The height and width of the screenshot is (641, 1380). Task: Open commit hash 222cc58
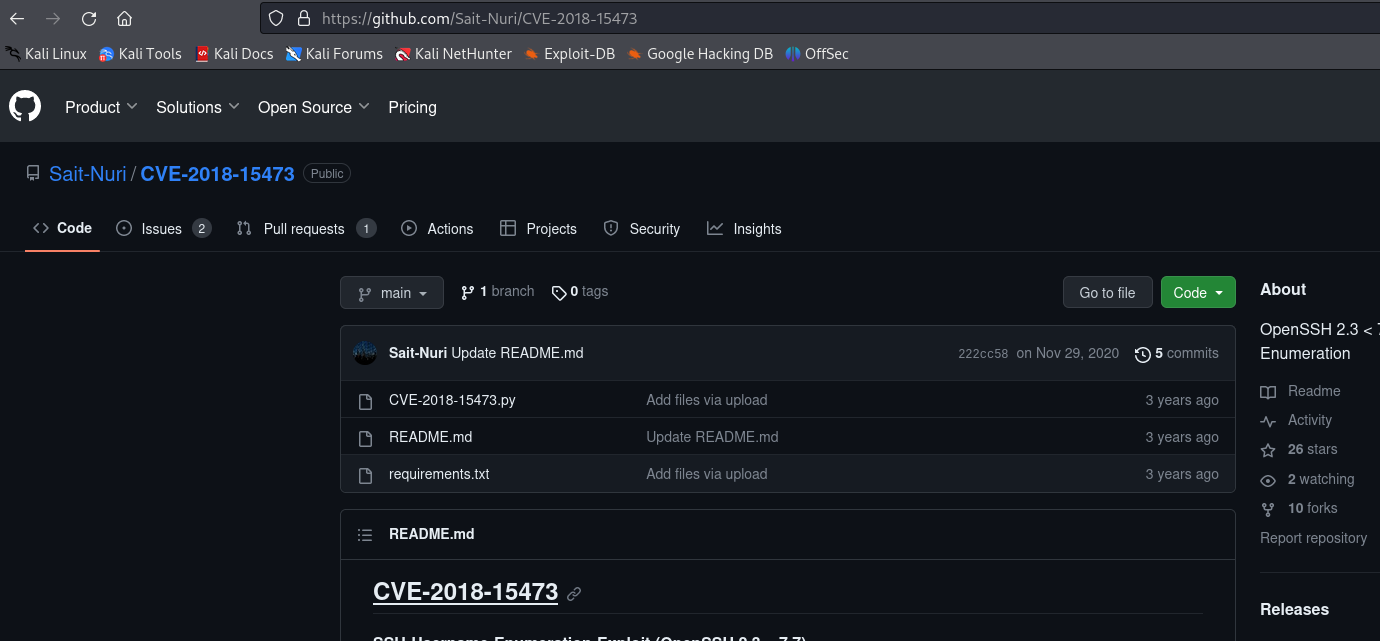983,354
